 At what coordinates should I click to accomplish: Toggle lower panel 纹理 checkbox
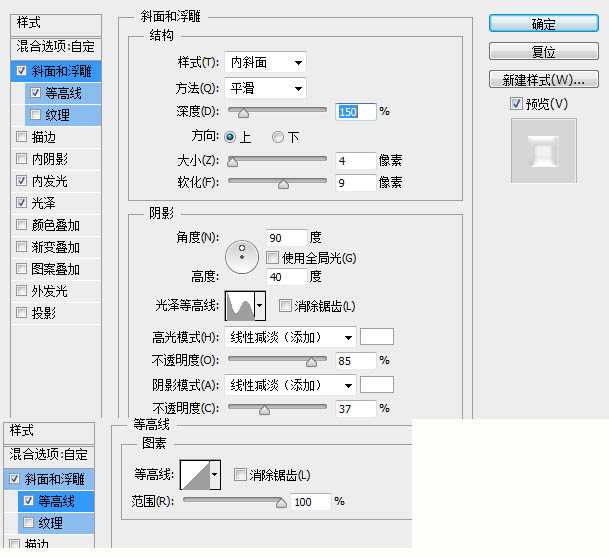click(x=28, y=522)
